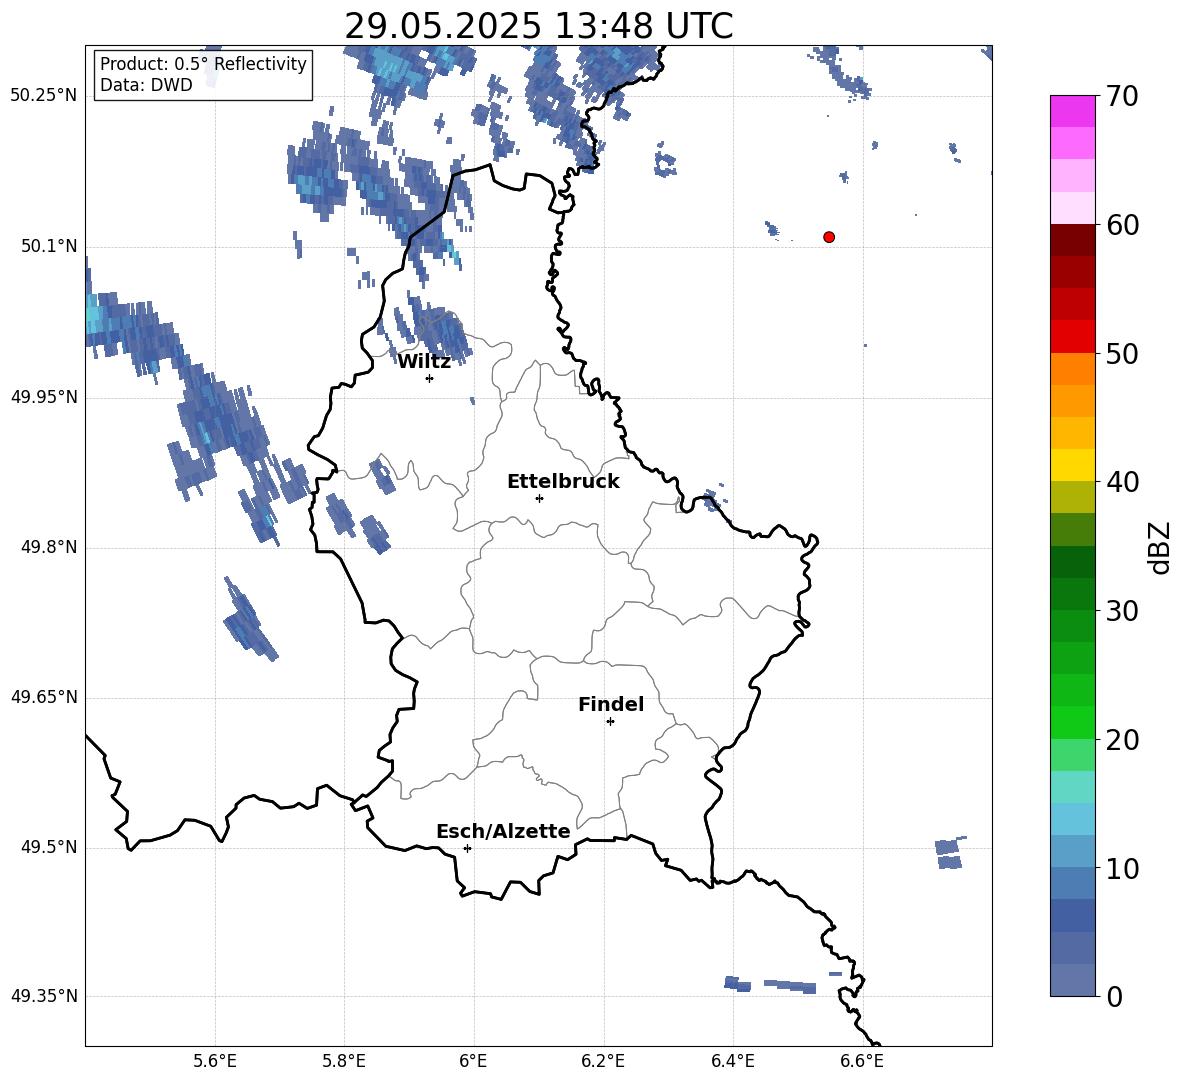1184x1081 pixels.
Task: Click the 60 value on the colorbar
Action: point(1123,225)
